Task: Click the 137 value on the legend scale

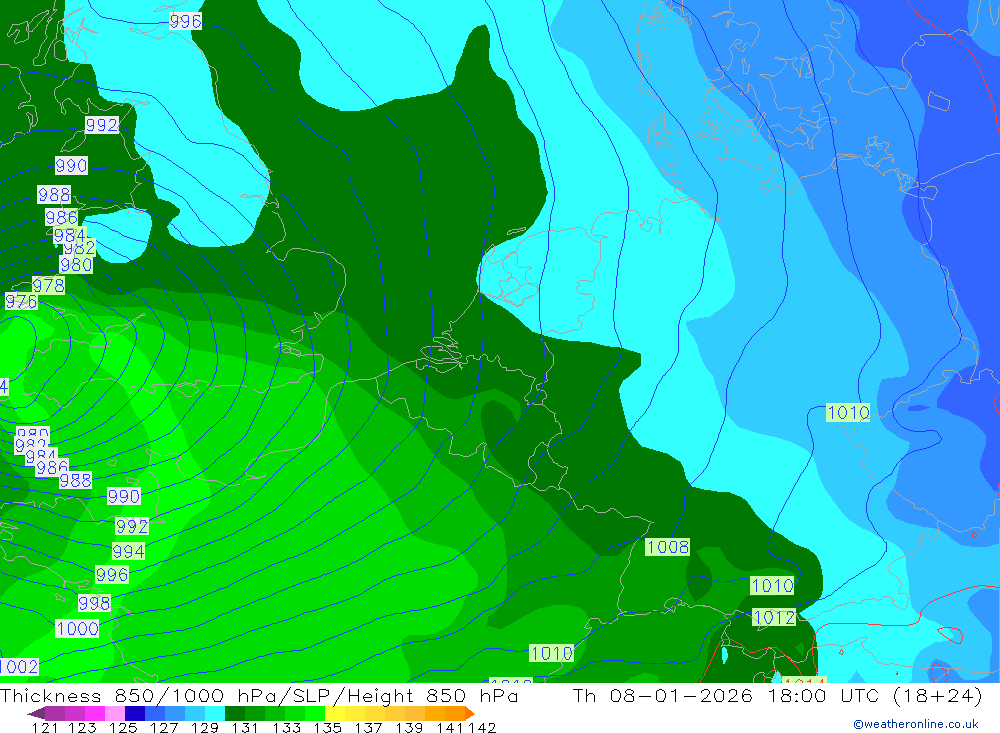Action: [x=369, y=728]
